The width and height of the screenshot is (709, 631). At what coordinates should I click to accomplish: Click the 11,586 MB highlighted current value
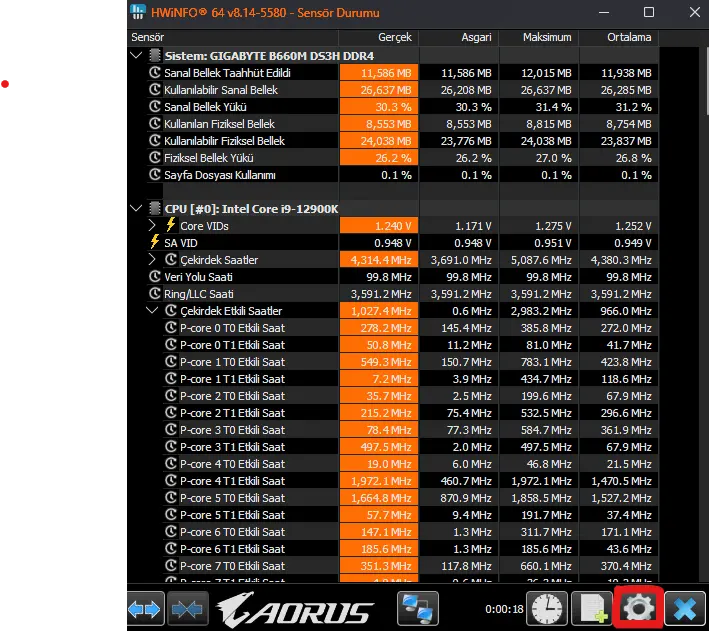pyautogui.click(x=379, y=73)
